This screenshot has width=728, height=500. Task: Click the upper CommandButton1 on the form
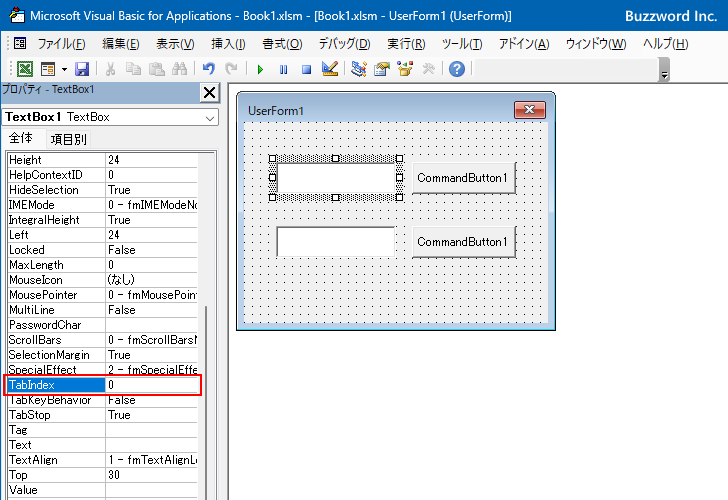pyautogui.click(x=464, y=178)
